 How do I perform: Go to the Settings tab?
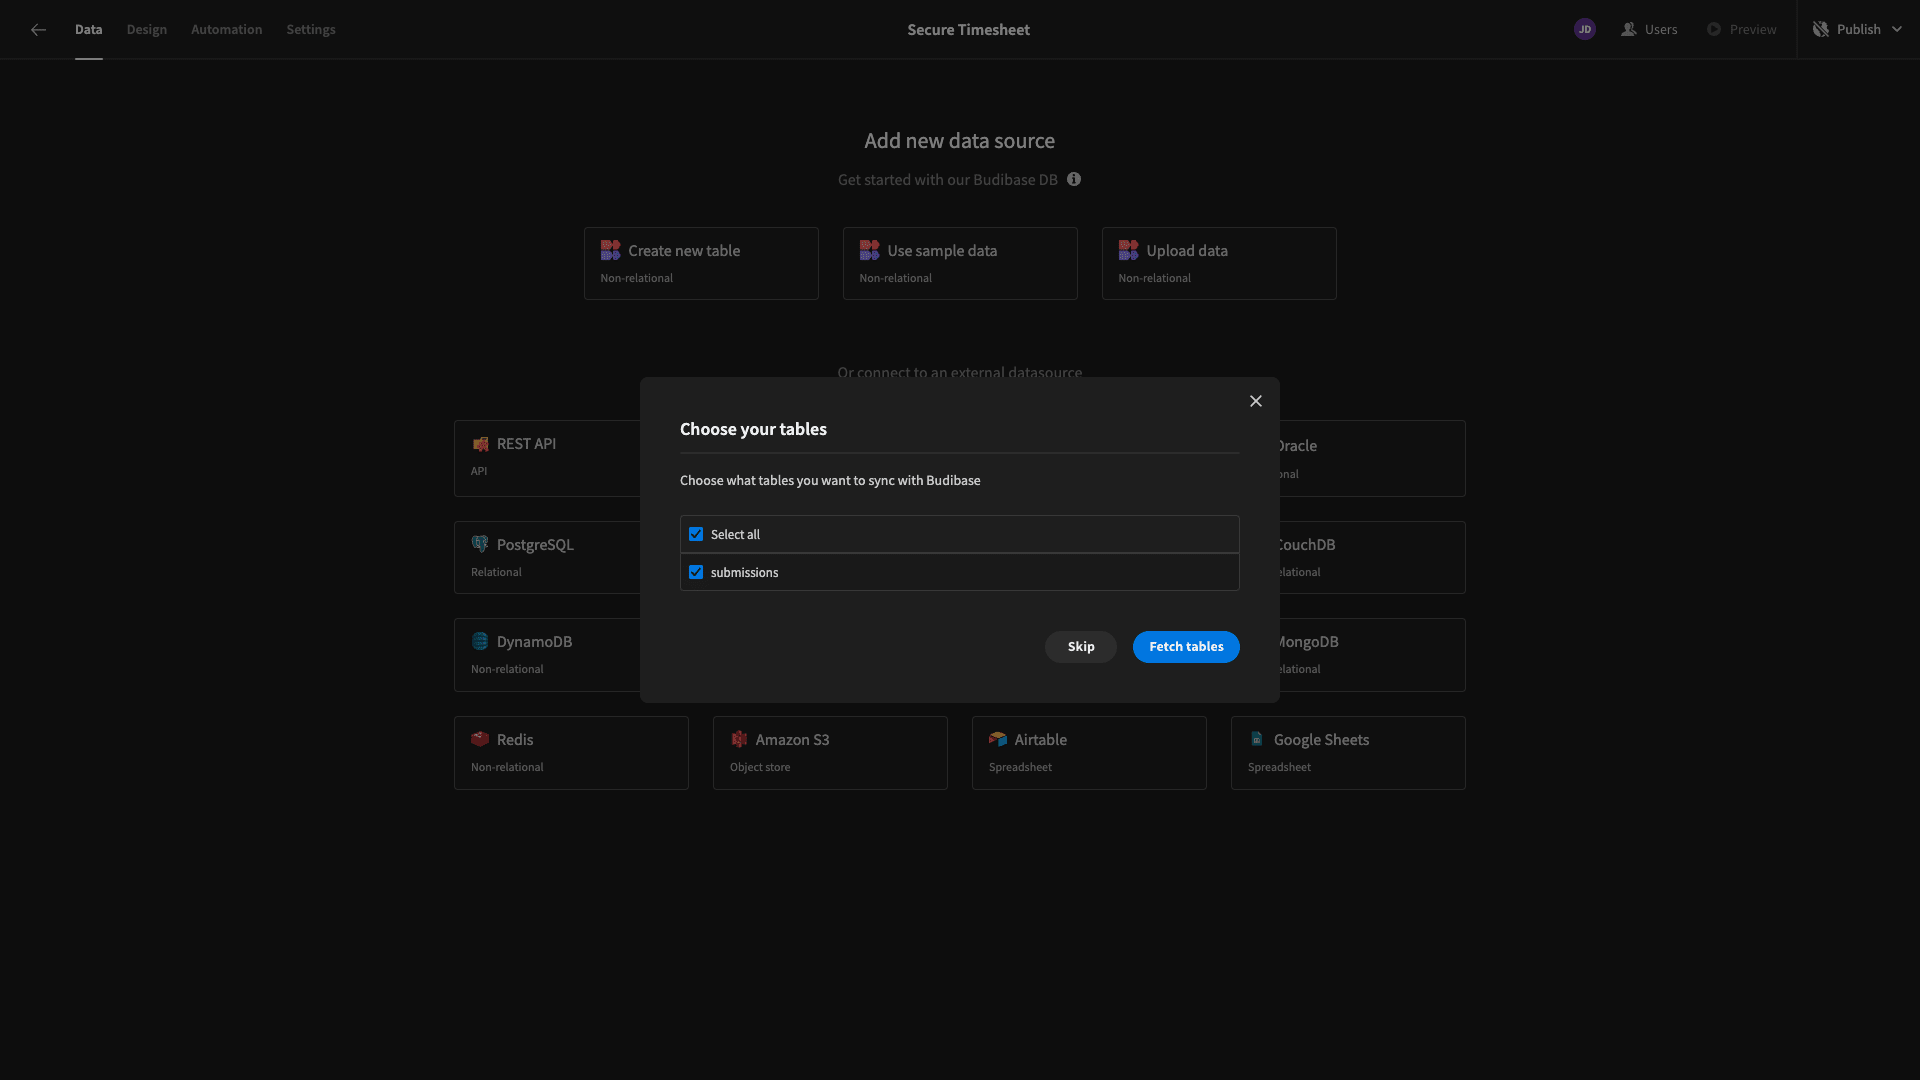coord(311,30)
